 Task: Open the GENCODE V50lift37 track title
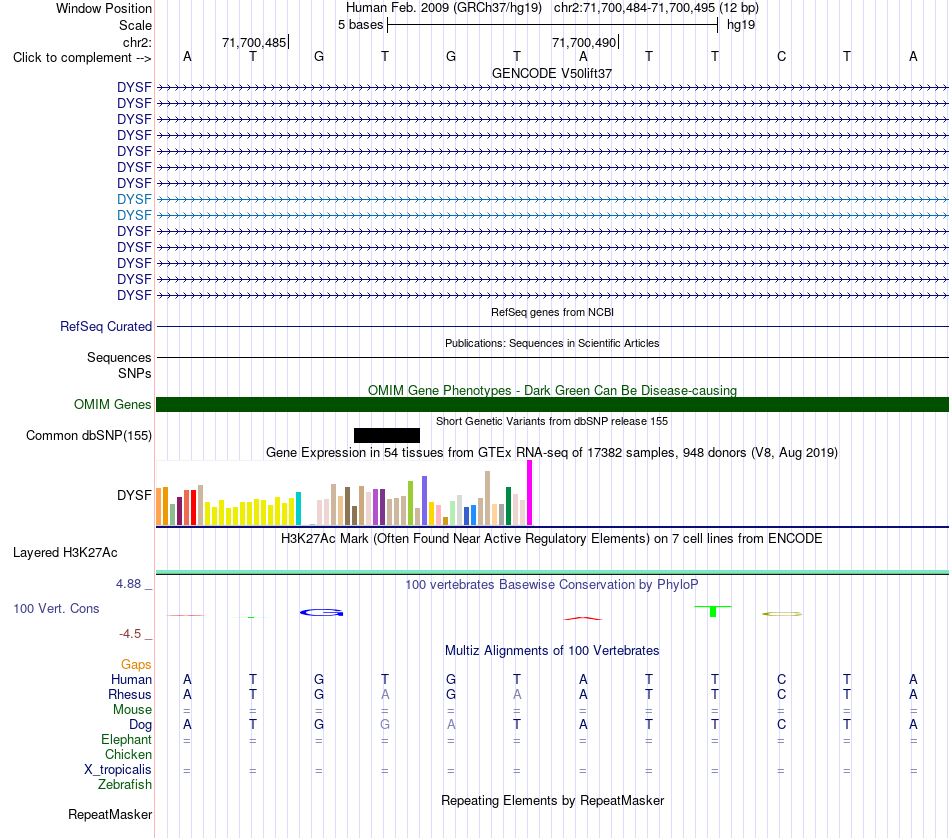pyautogui.click(x=552, y=73)
